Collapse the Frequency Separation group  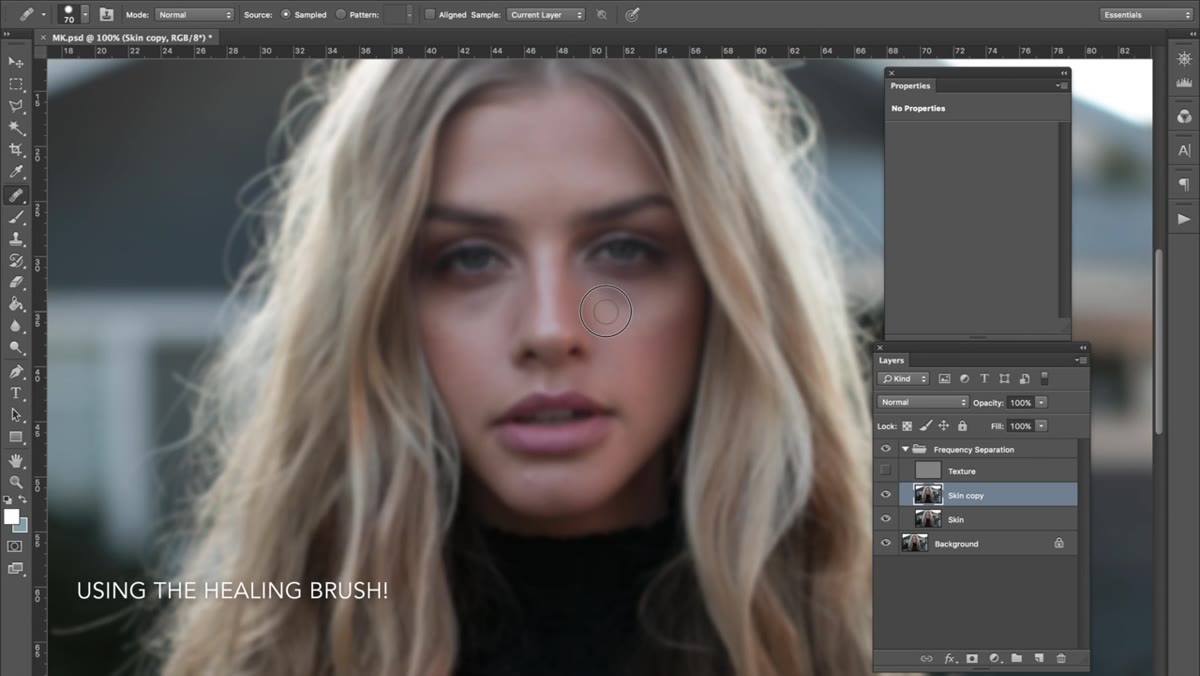905,450
